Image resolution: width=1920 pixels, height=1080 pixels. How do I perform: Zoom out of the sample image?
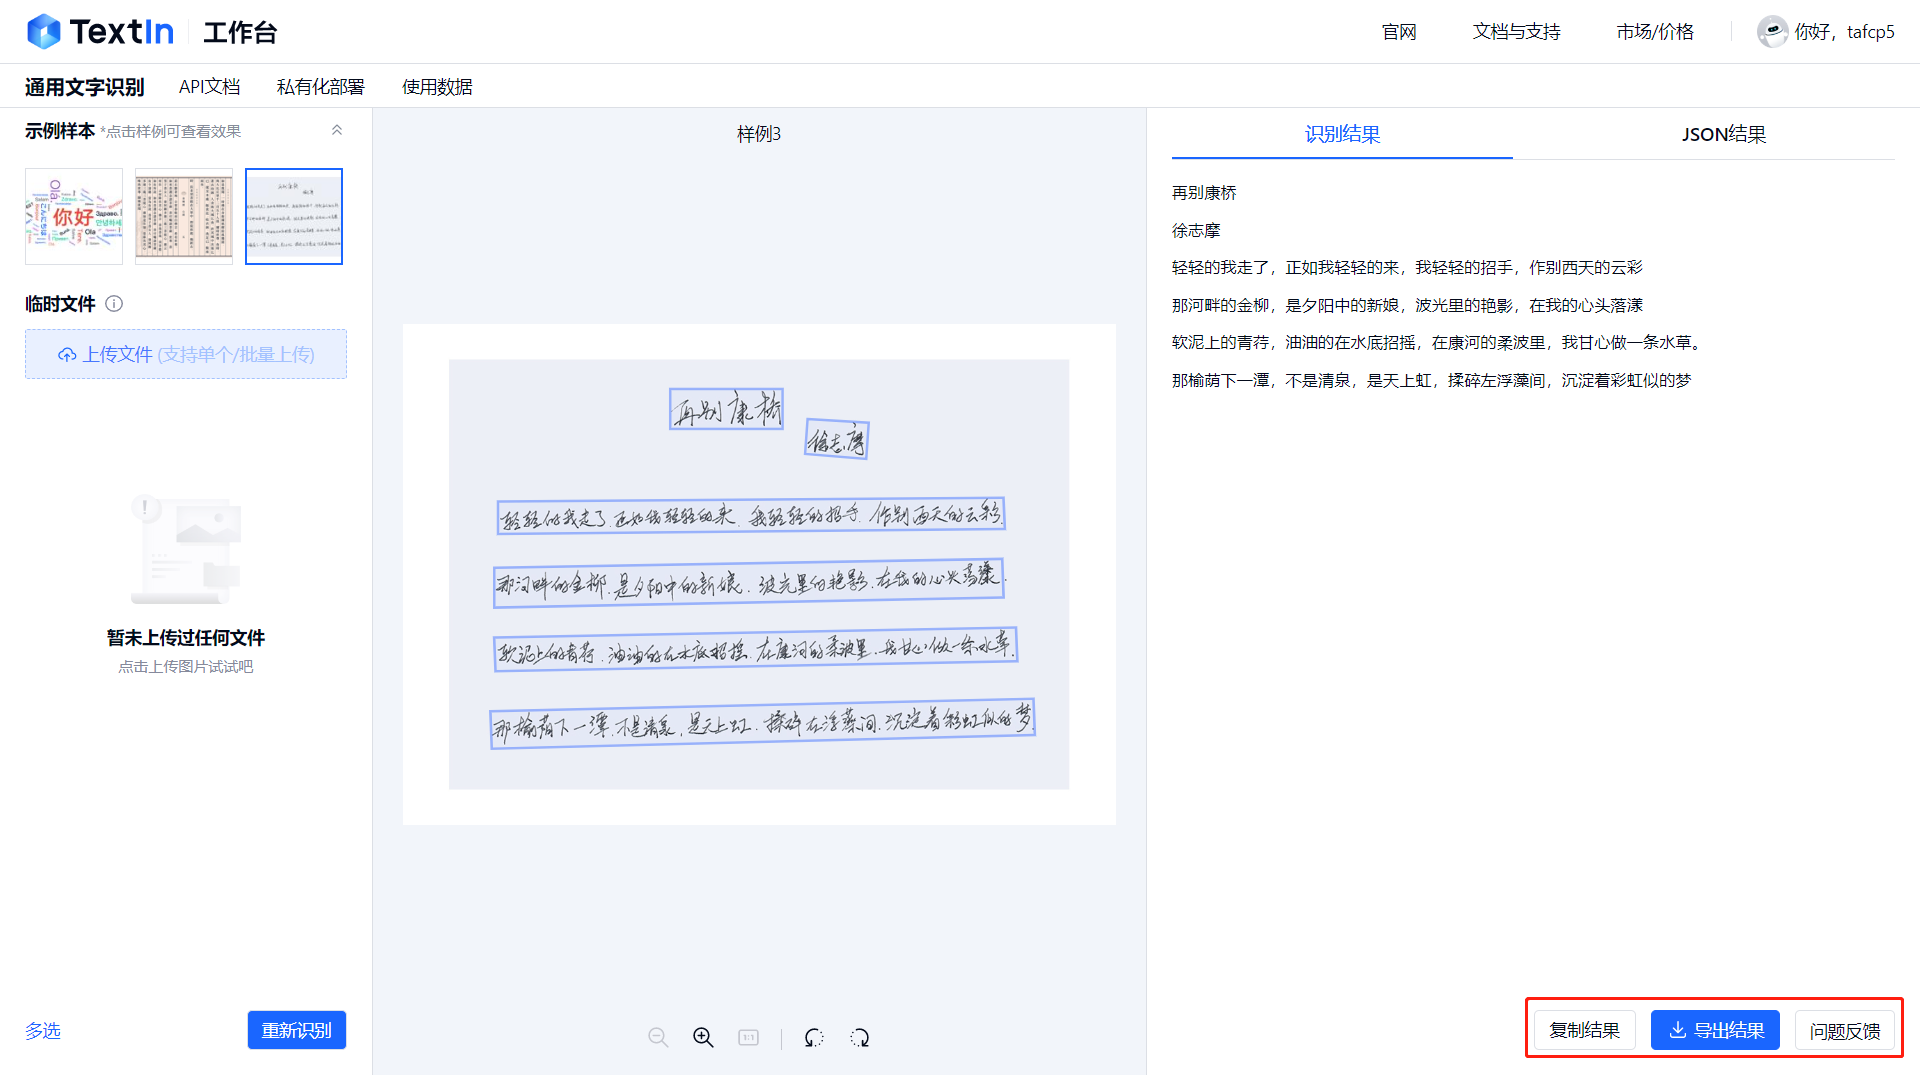click(658, 1038)
